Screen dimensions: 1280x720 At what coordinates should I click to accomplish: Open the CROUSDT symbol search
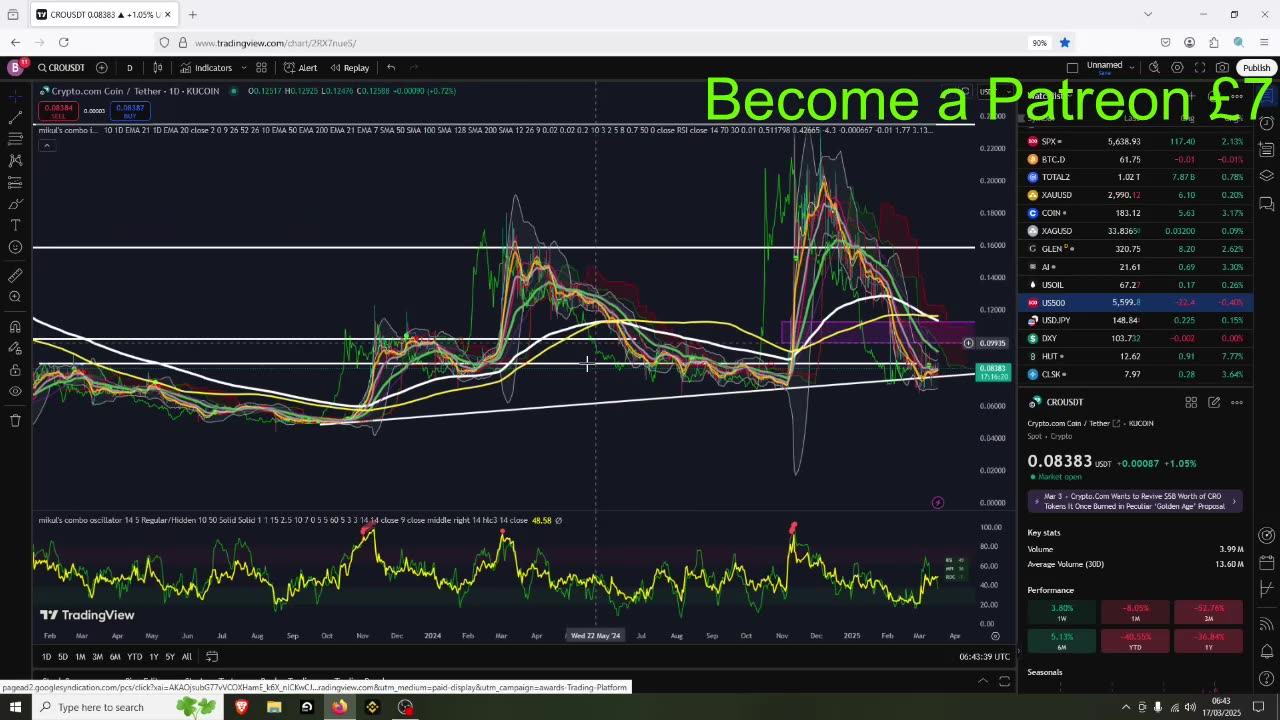tap(61, 68)
